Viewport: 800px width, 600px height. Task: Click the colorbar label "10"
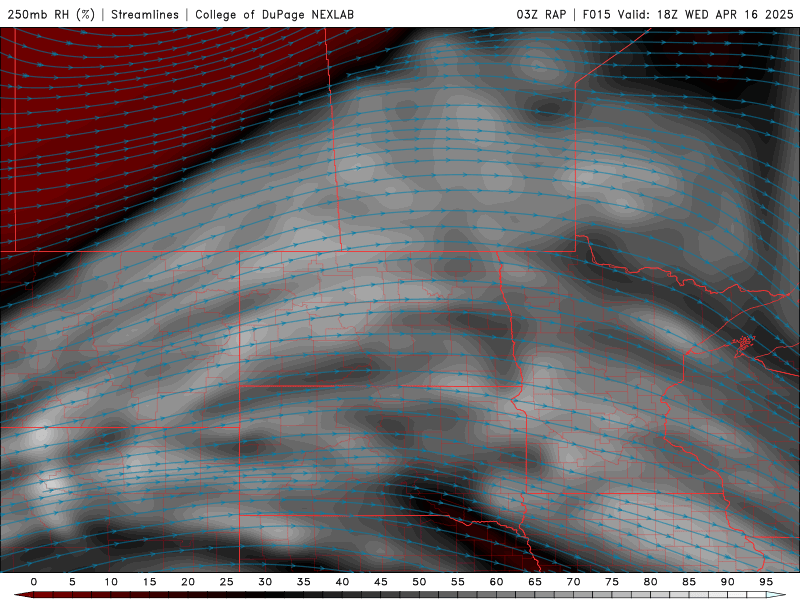click(x=111, y=582)
